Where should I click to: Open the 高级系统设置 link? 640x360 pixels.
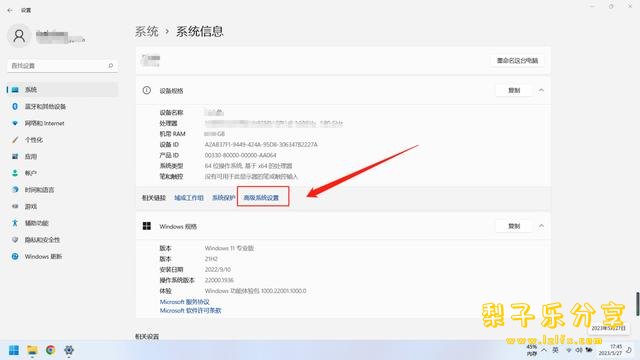pyautogui.click(x=261, y=198)
